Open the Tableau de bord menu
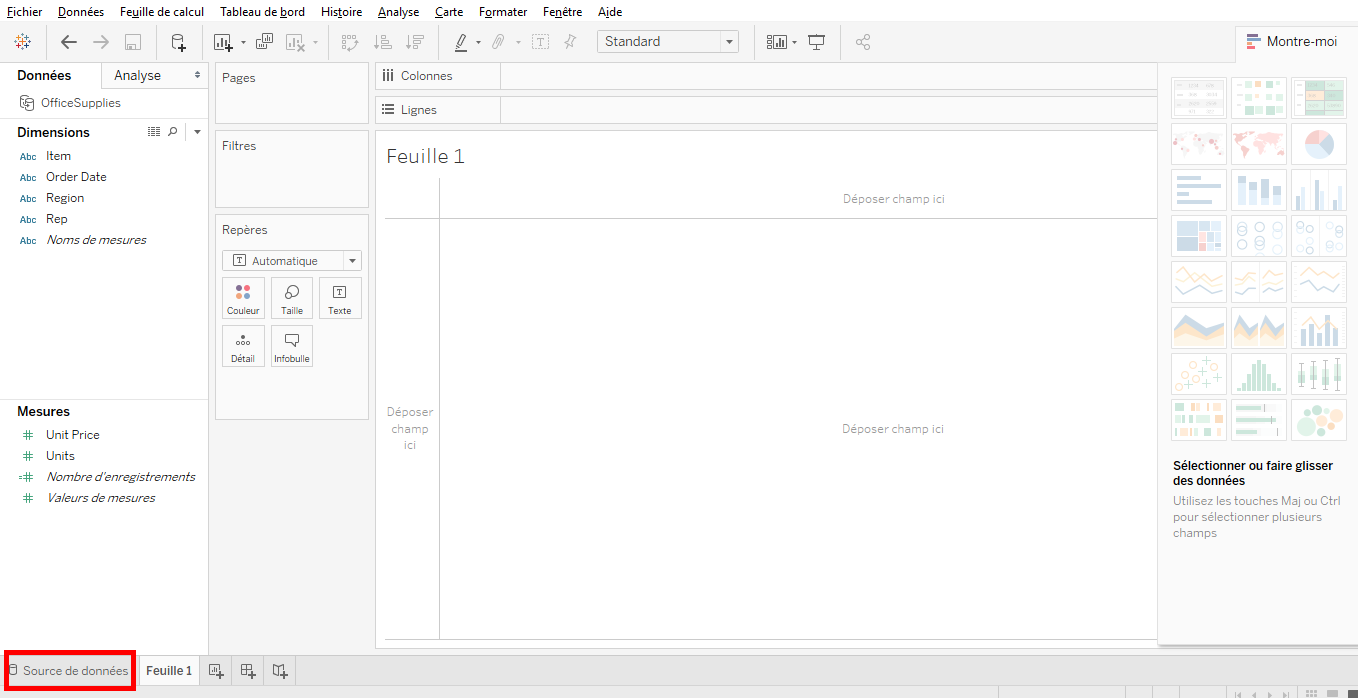Image resolution: width=1358 pixels, height=698 pixels. (262, 11)
